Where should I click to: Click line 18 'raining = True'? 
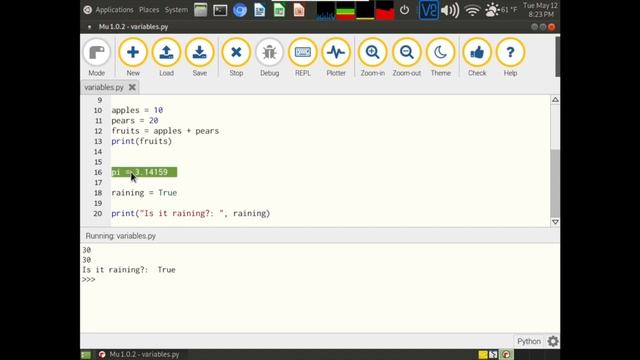[144, 193]
